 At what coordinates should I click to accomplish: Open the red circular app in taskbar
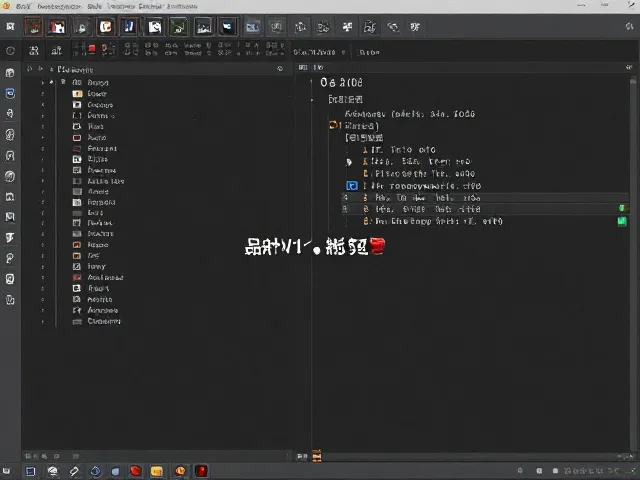point(135,471)
